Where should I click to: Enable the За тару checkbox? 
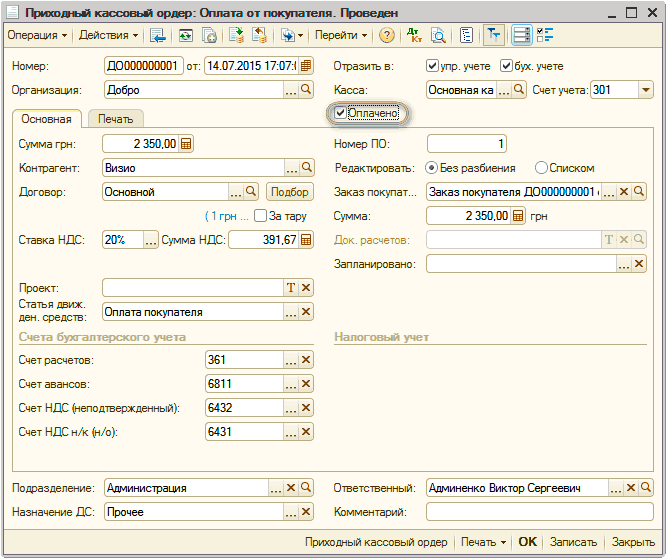point(261,216)
